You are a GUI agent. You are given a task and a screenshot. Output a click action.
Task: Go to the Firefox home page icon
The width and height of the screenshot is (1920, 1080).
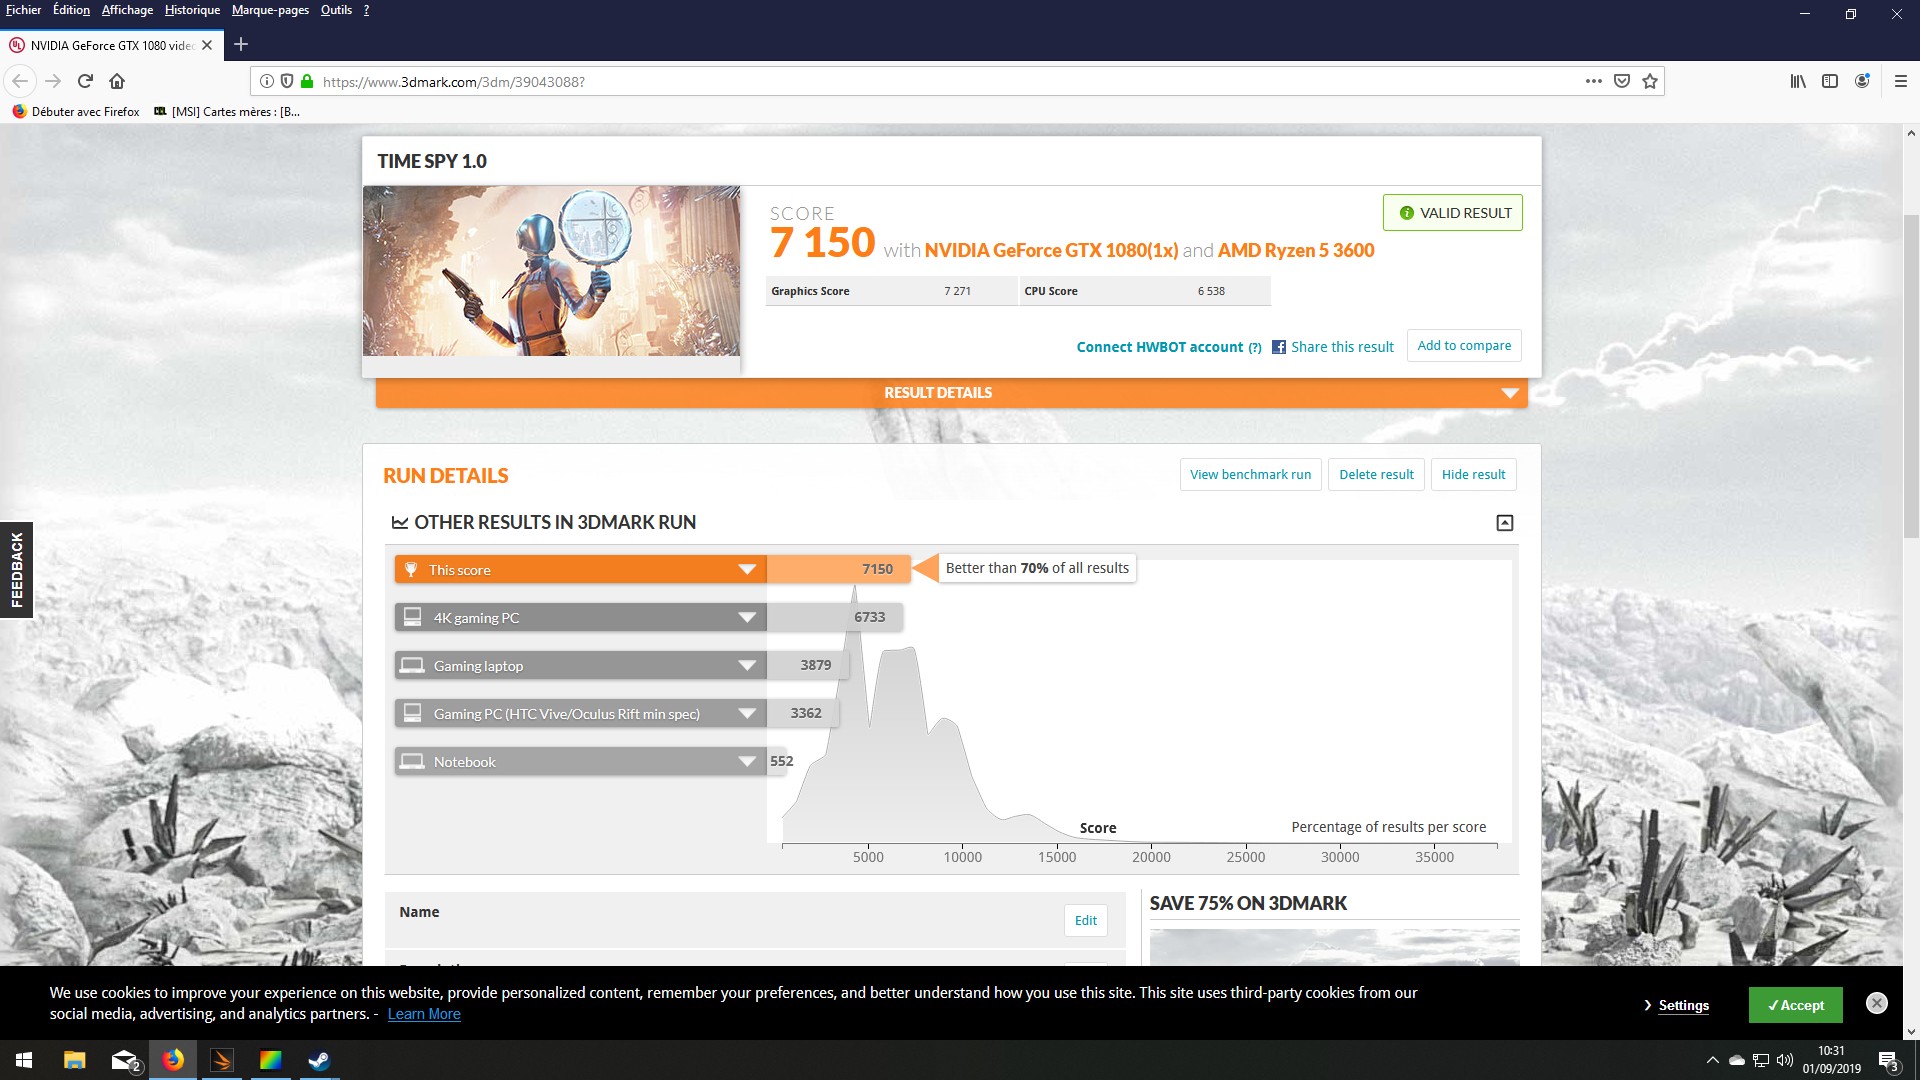pos(117,81)
